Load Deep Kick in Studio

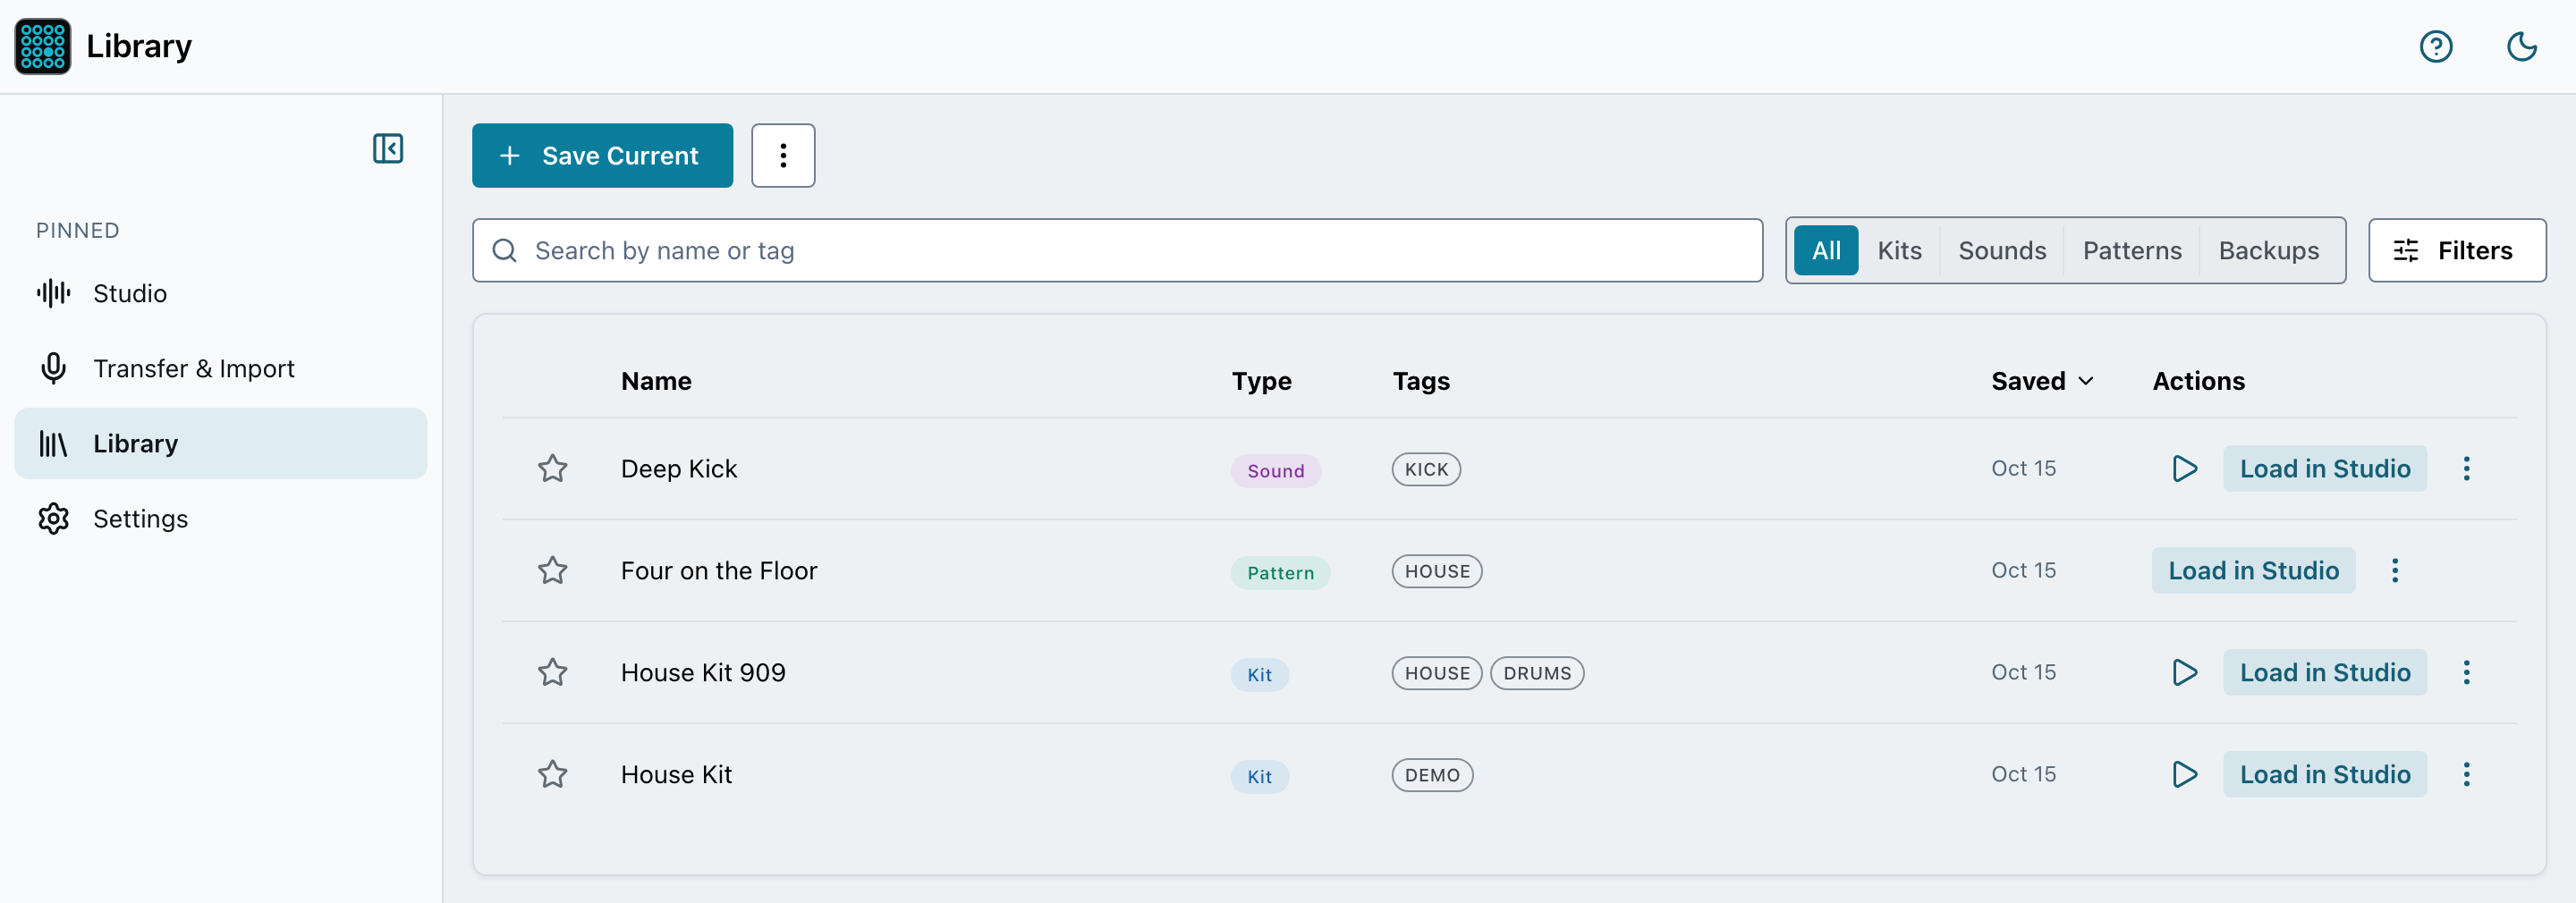2324,468
